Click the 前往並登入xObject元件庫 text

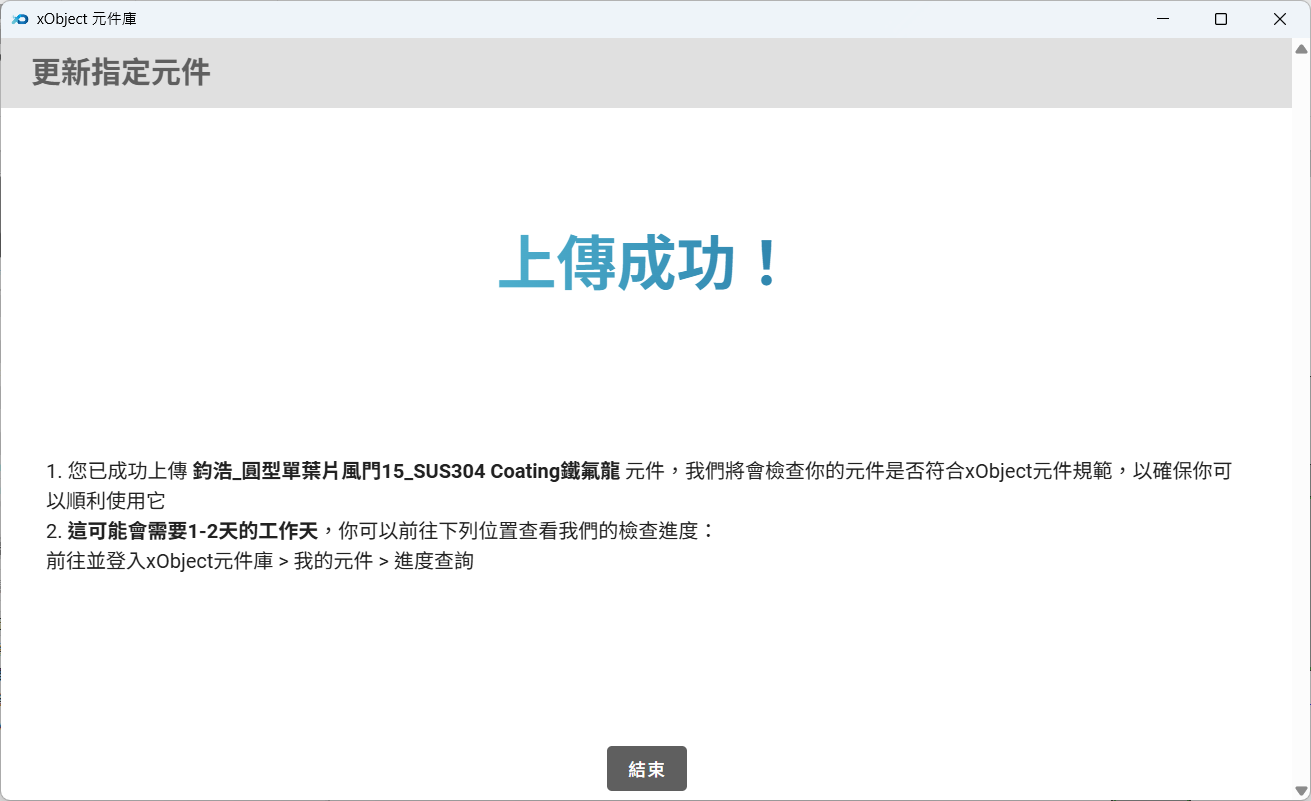[x=159, y=561]
